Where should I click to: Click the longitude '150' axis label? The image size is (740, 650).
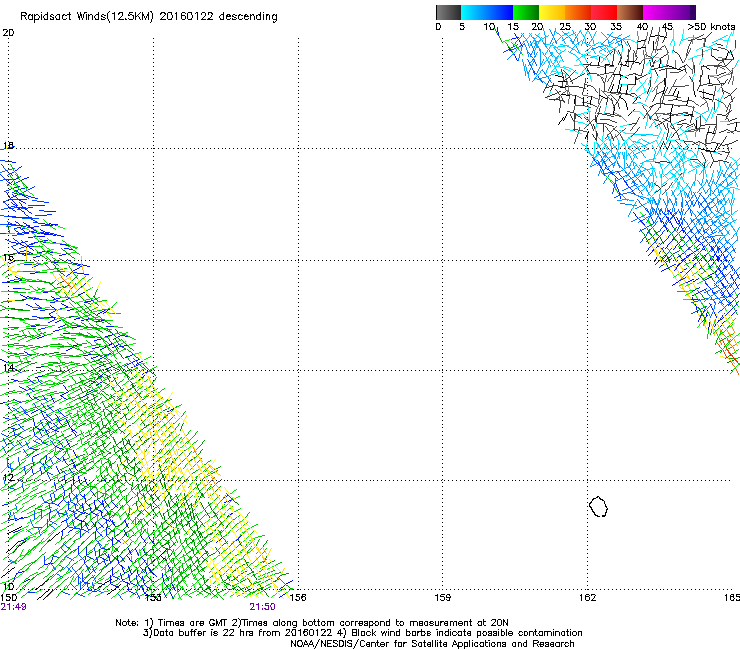coord(8,598)
